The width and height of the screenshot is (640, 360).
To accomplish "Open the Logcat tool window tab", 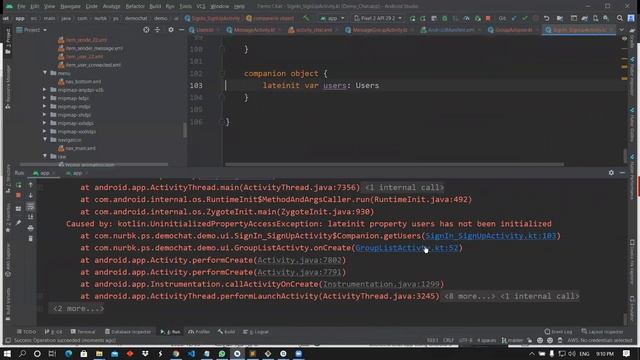I will pos(256,332).
